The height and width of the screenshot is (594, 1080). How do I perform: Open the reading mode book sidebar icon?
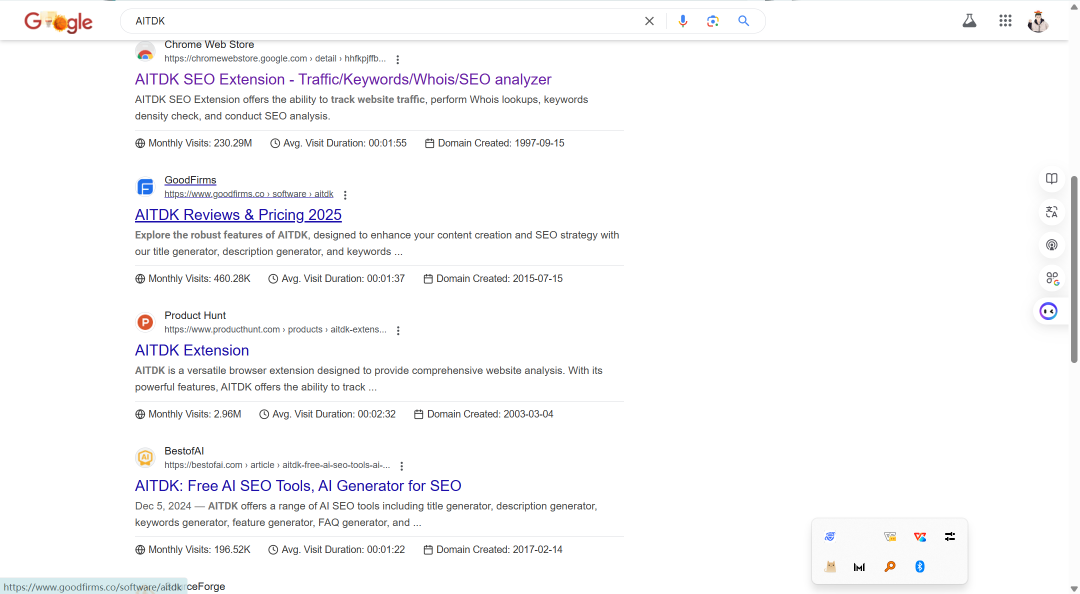(1052, 178)
